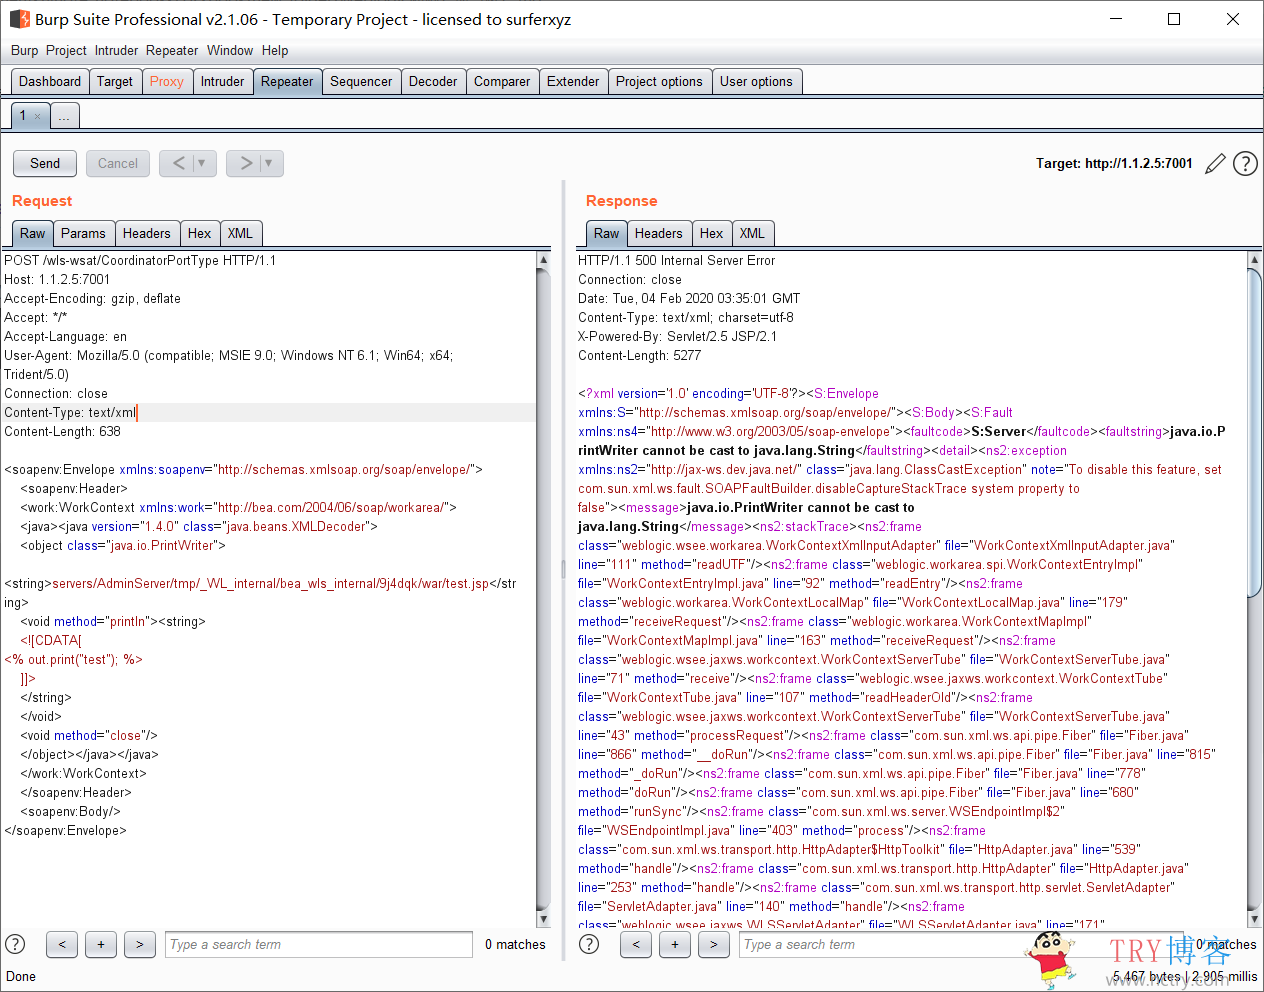
Task: Switch to the Proxy tab
Action: coord(167,82)
